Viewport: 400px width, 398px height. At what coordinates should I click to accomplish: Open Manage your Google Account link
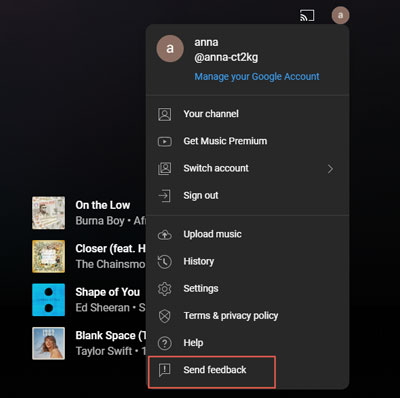[x=257, y=77]
